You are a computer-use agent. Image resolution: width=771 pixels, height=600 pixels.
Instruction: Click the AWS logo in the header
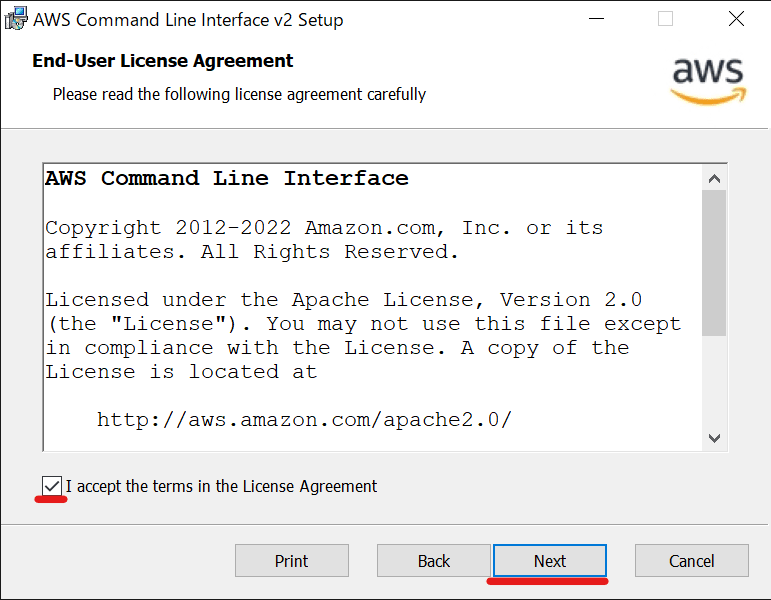tap(708, 81)
